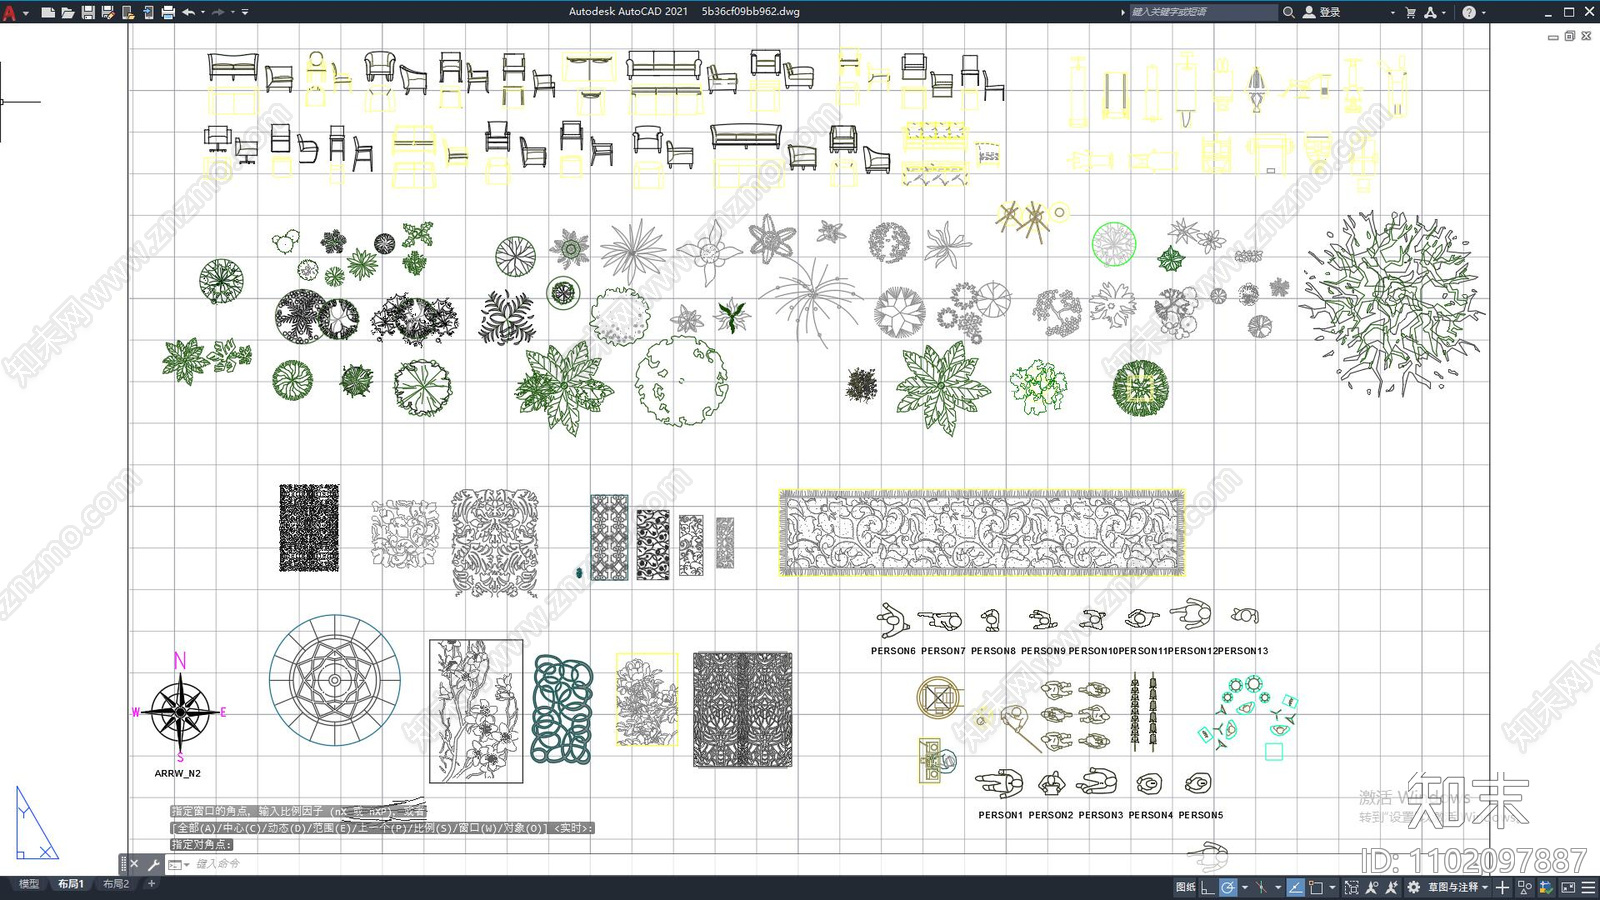This screenshot has width=1600, height=900.
Task: Expand the Help dropdown arrow
Action: (1483, 12)
